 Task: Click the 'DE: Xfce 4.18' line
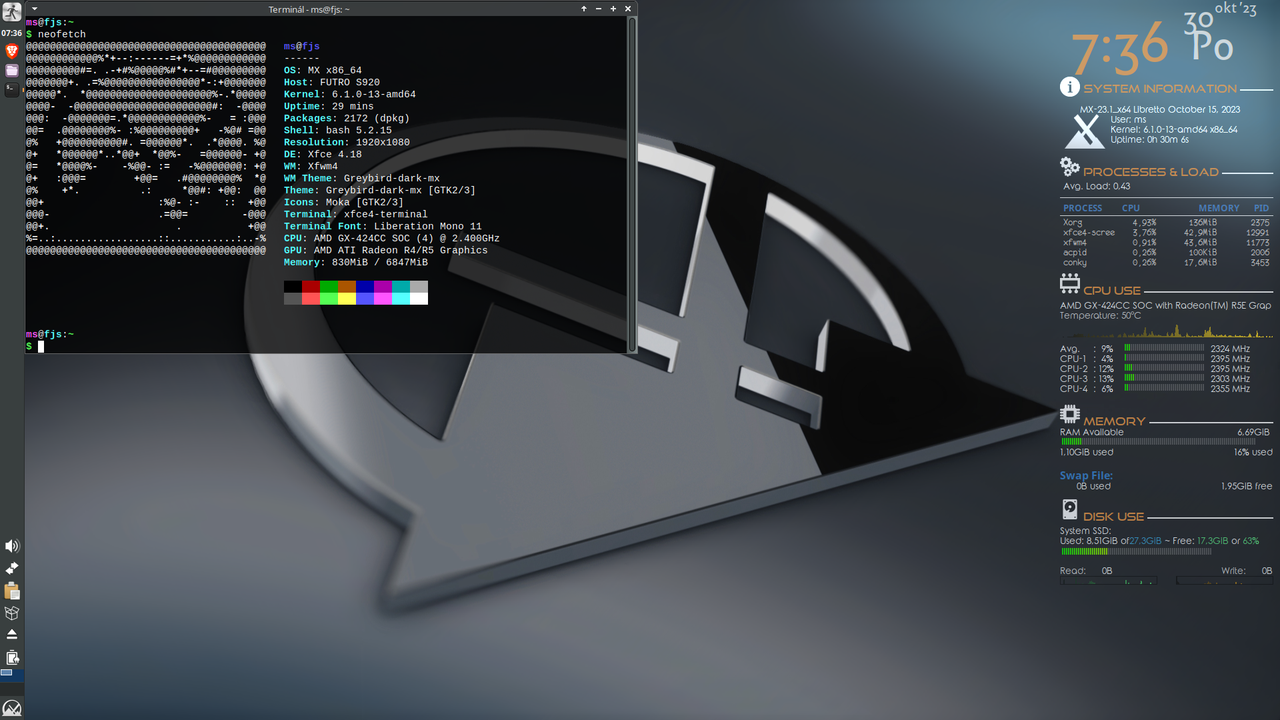point(323,154)
